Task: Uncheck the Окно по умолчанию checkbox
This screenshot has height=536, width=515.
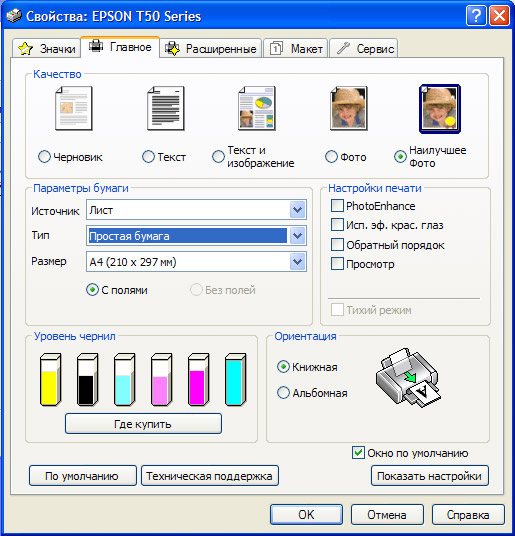Action: click(358, 453)
